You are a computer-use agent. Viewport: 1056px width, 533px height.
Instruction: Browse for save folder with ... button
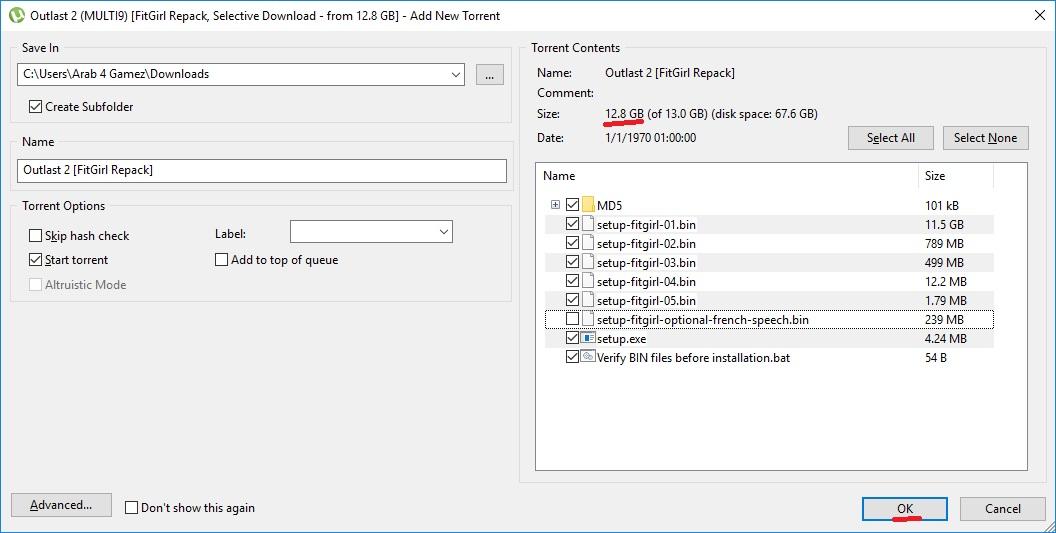point(490,75)
